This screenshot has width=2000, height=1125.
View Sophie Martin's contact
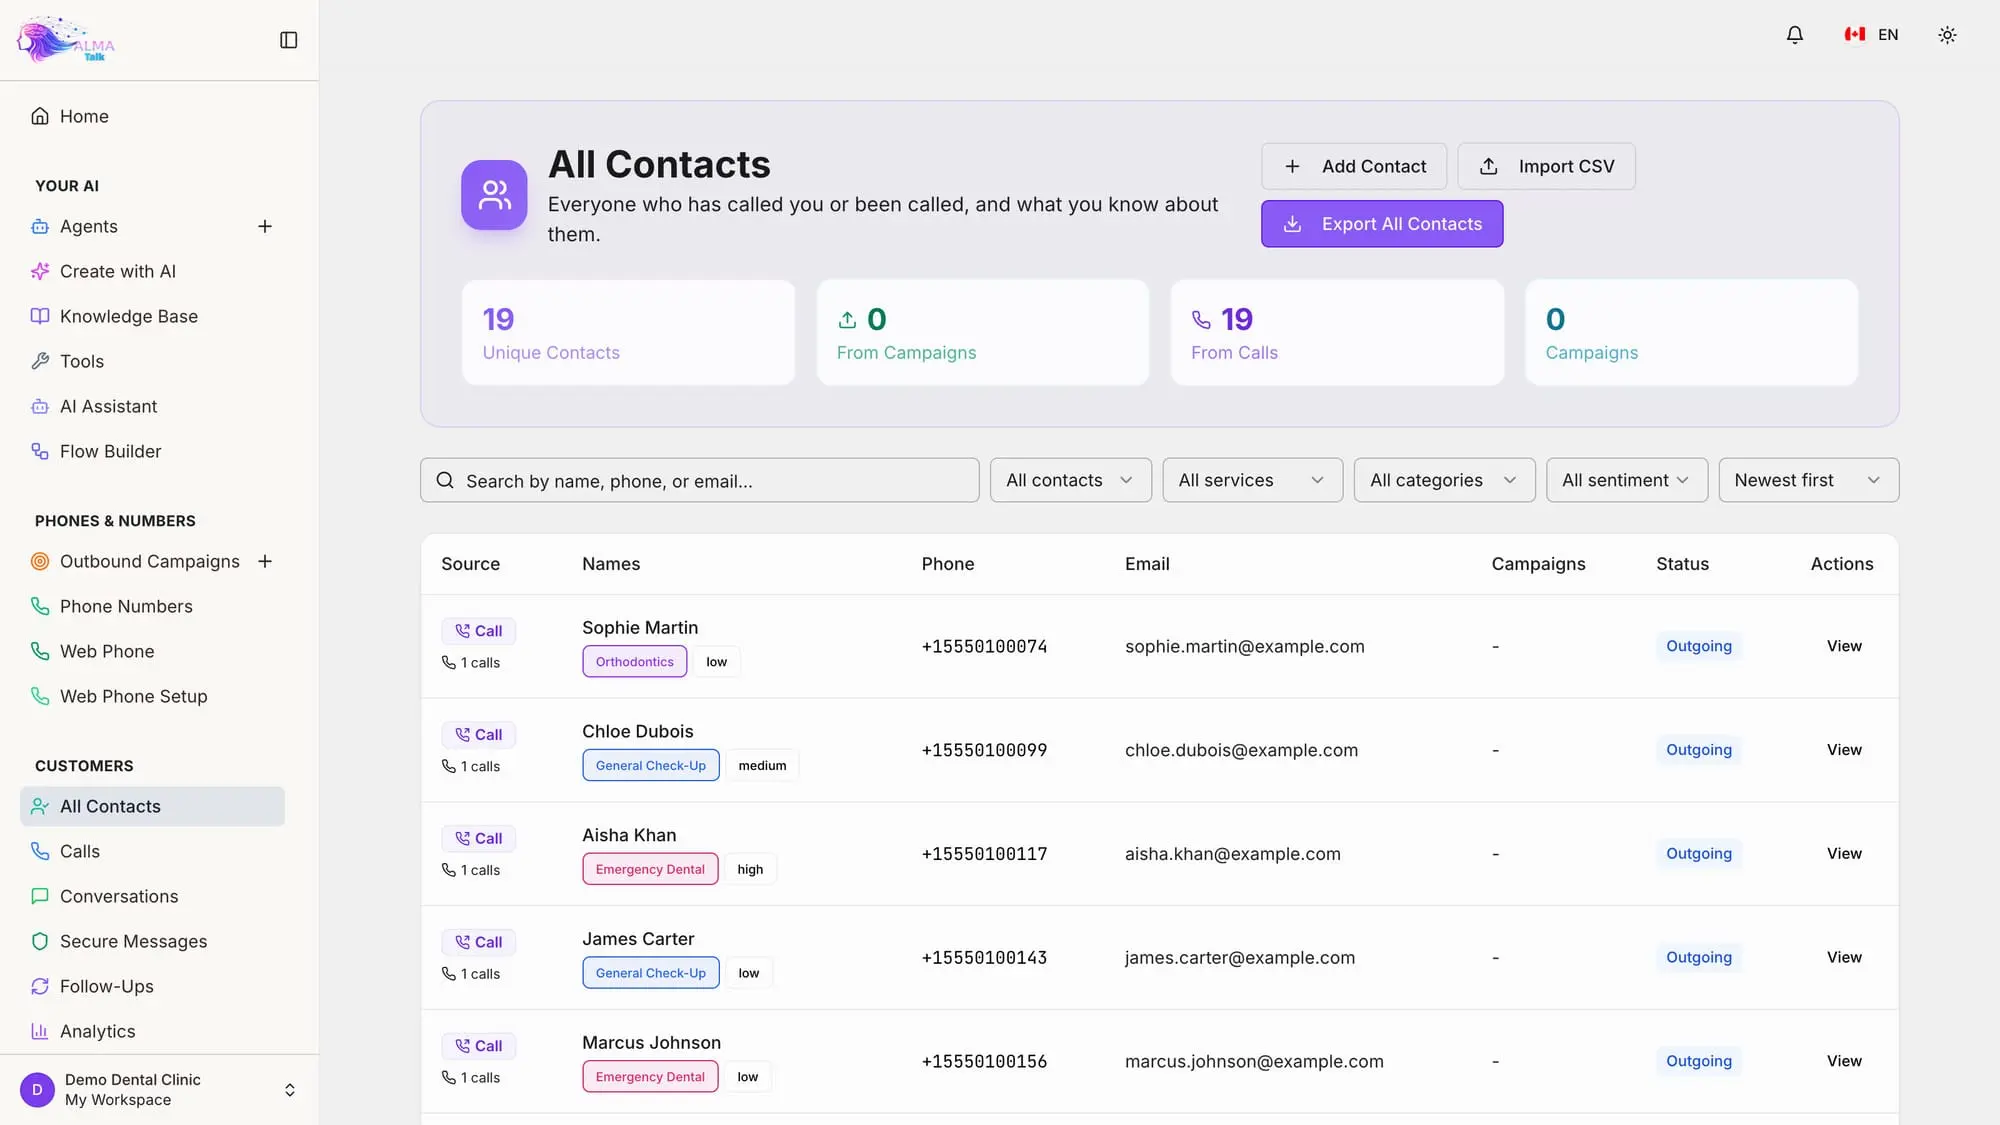click(x=1844, y=647)
